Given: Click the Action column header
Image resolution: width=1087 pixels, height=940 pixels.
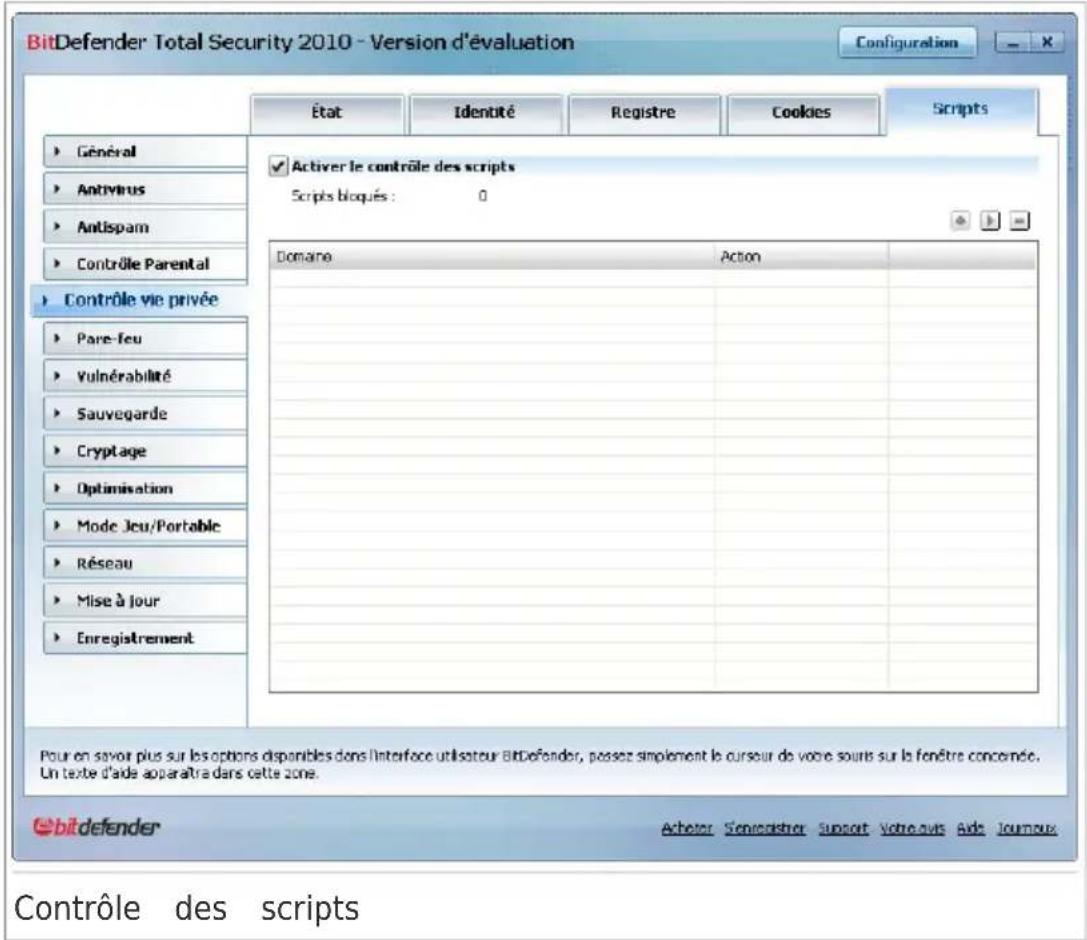Looking at the screenshot, I should click(801, 256).
